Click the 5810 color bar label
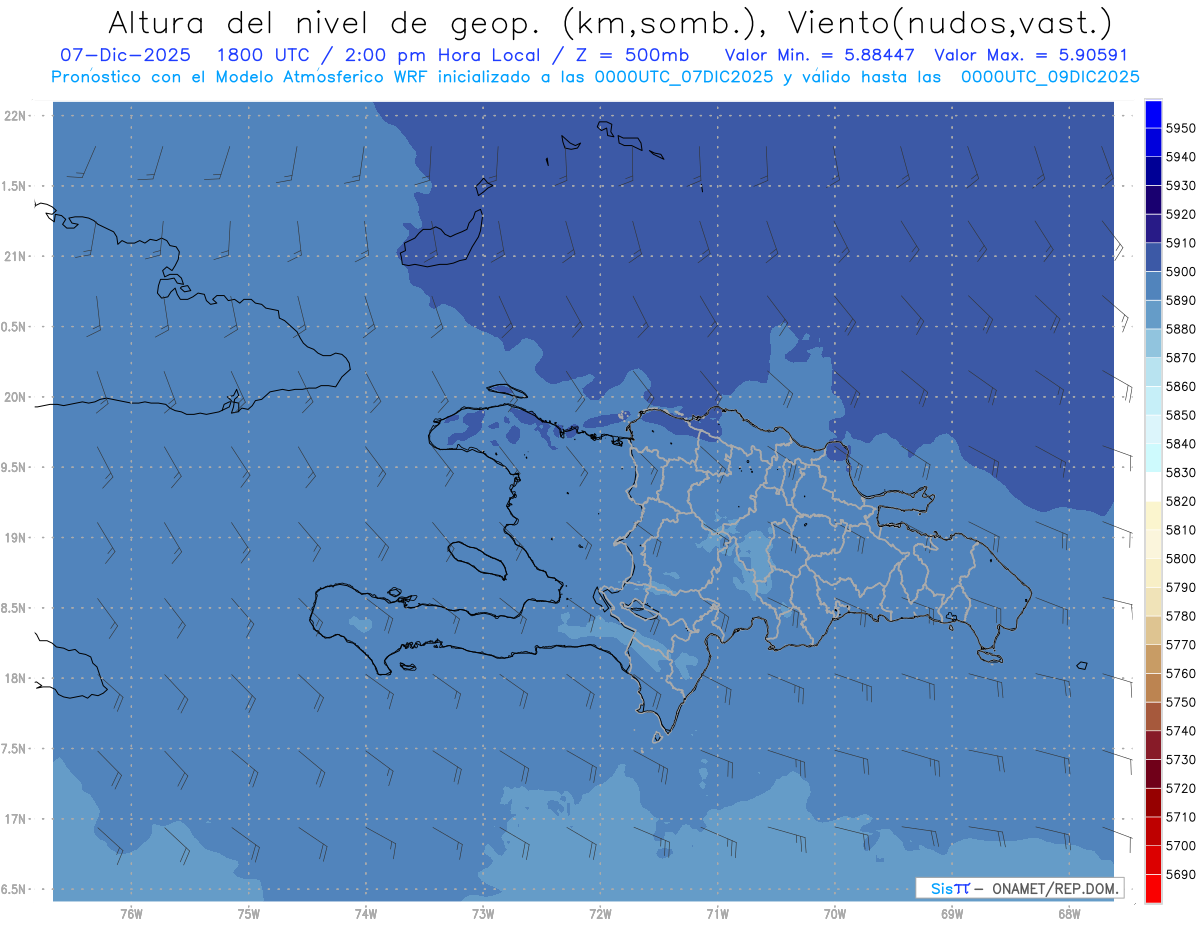The image size is (1200, 927). click(1180, 530)
